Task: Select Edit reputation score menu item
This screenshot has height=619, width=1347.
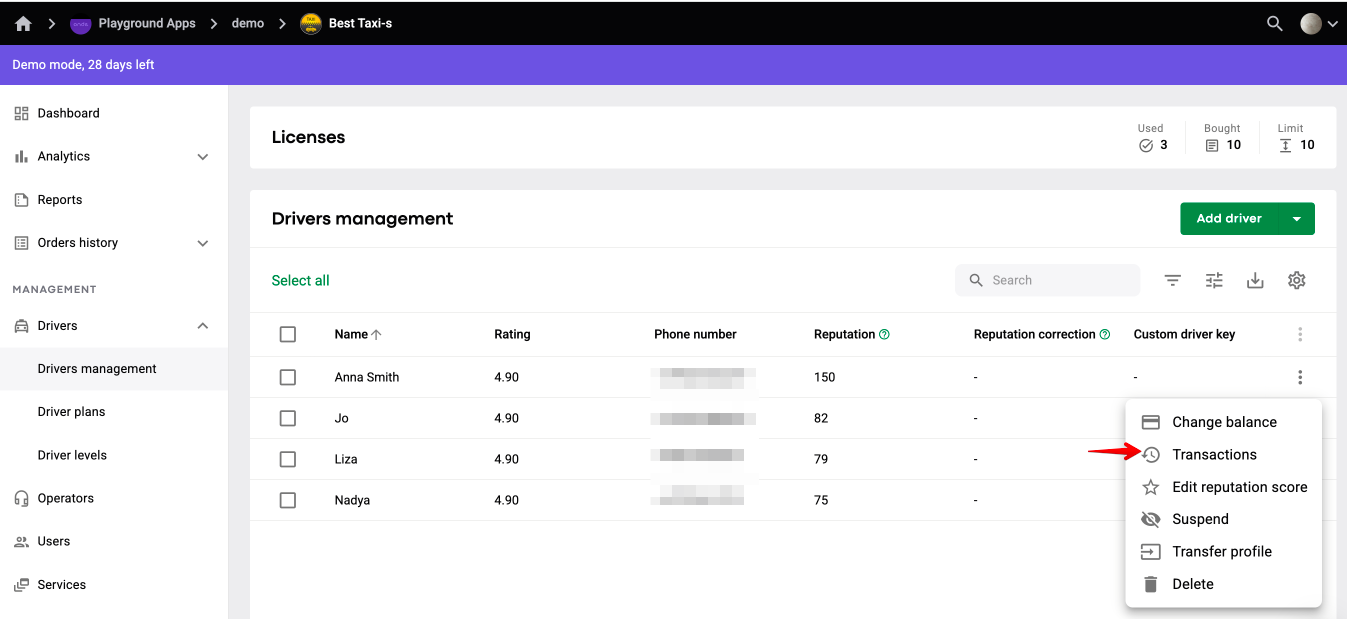Action: pos(1239,487)
